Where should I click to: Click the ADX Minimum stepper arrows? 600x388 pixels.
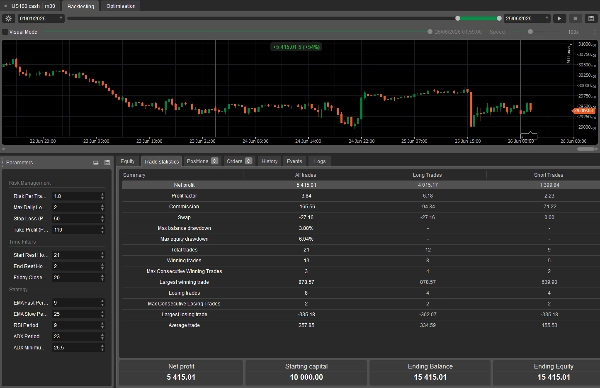click(x=102, y=348)
